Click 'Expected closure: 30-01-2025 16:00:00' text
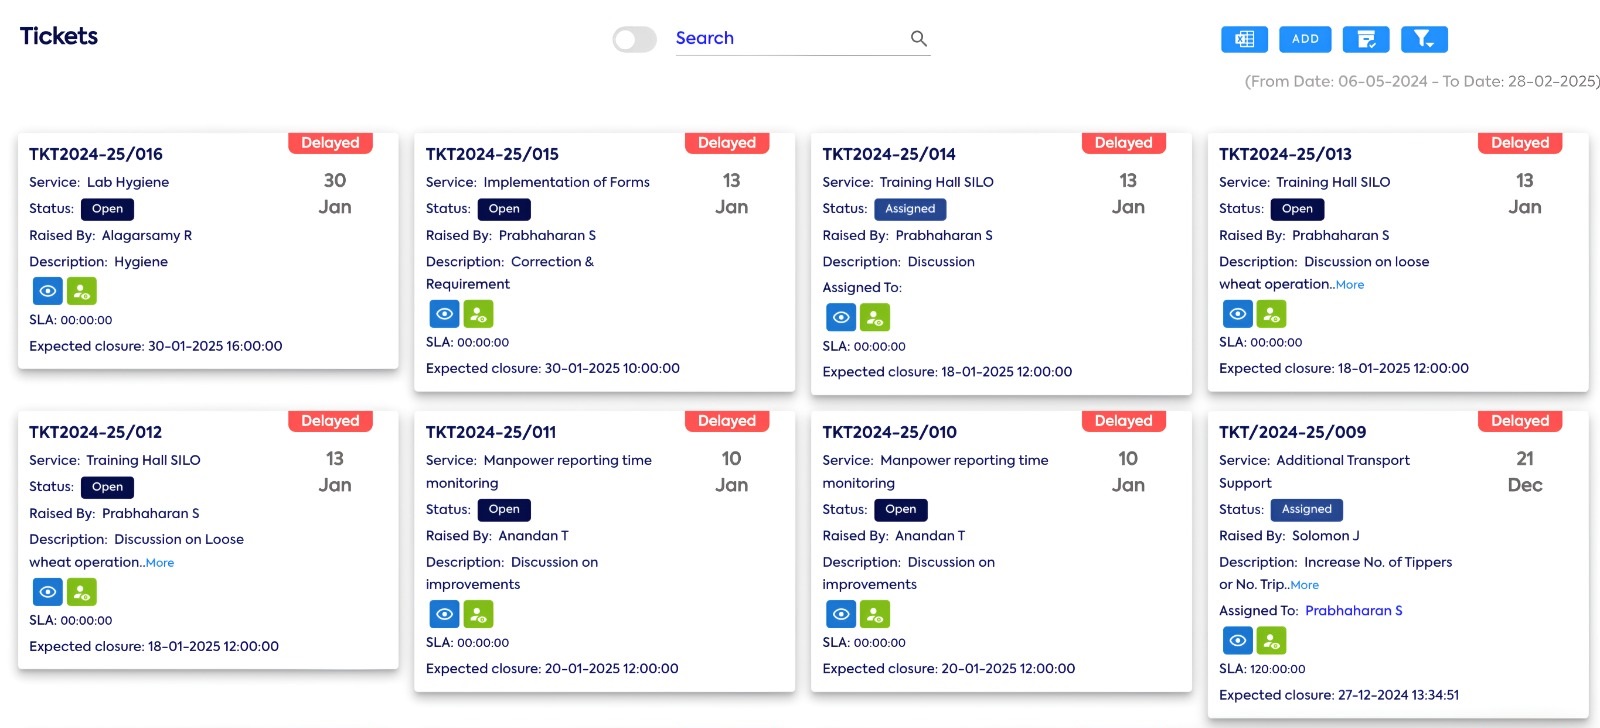The height and width of the screenshot is (728, 1600). [156, 346]
